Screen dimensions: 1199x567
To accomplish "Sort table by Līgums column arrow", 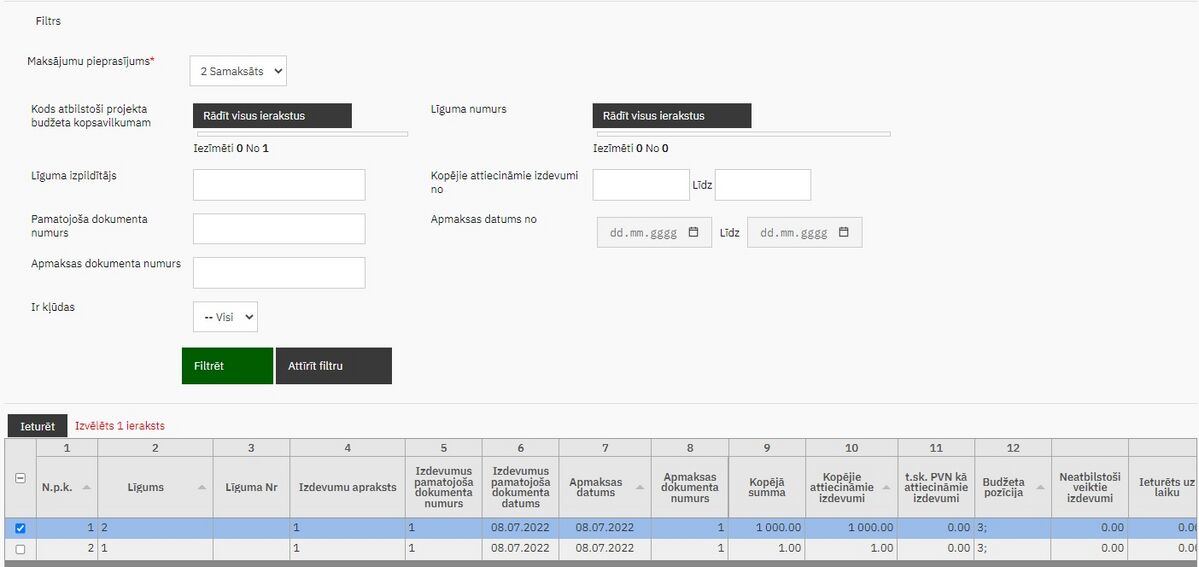I will (x=202, y=487).
